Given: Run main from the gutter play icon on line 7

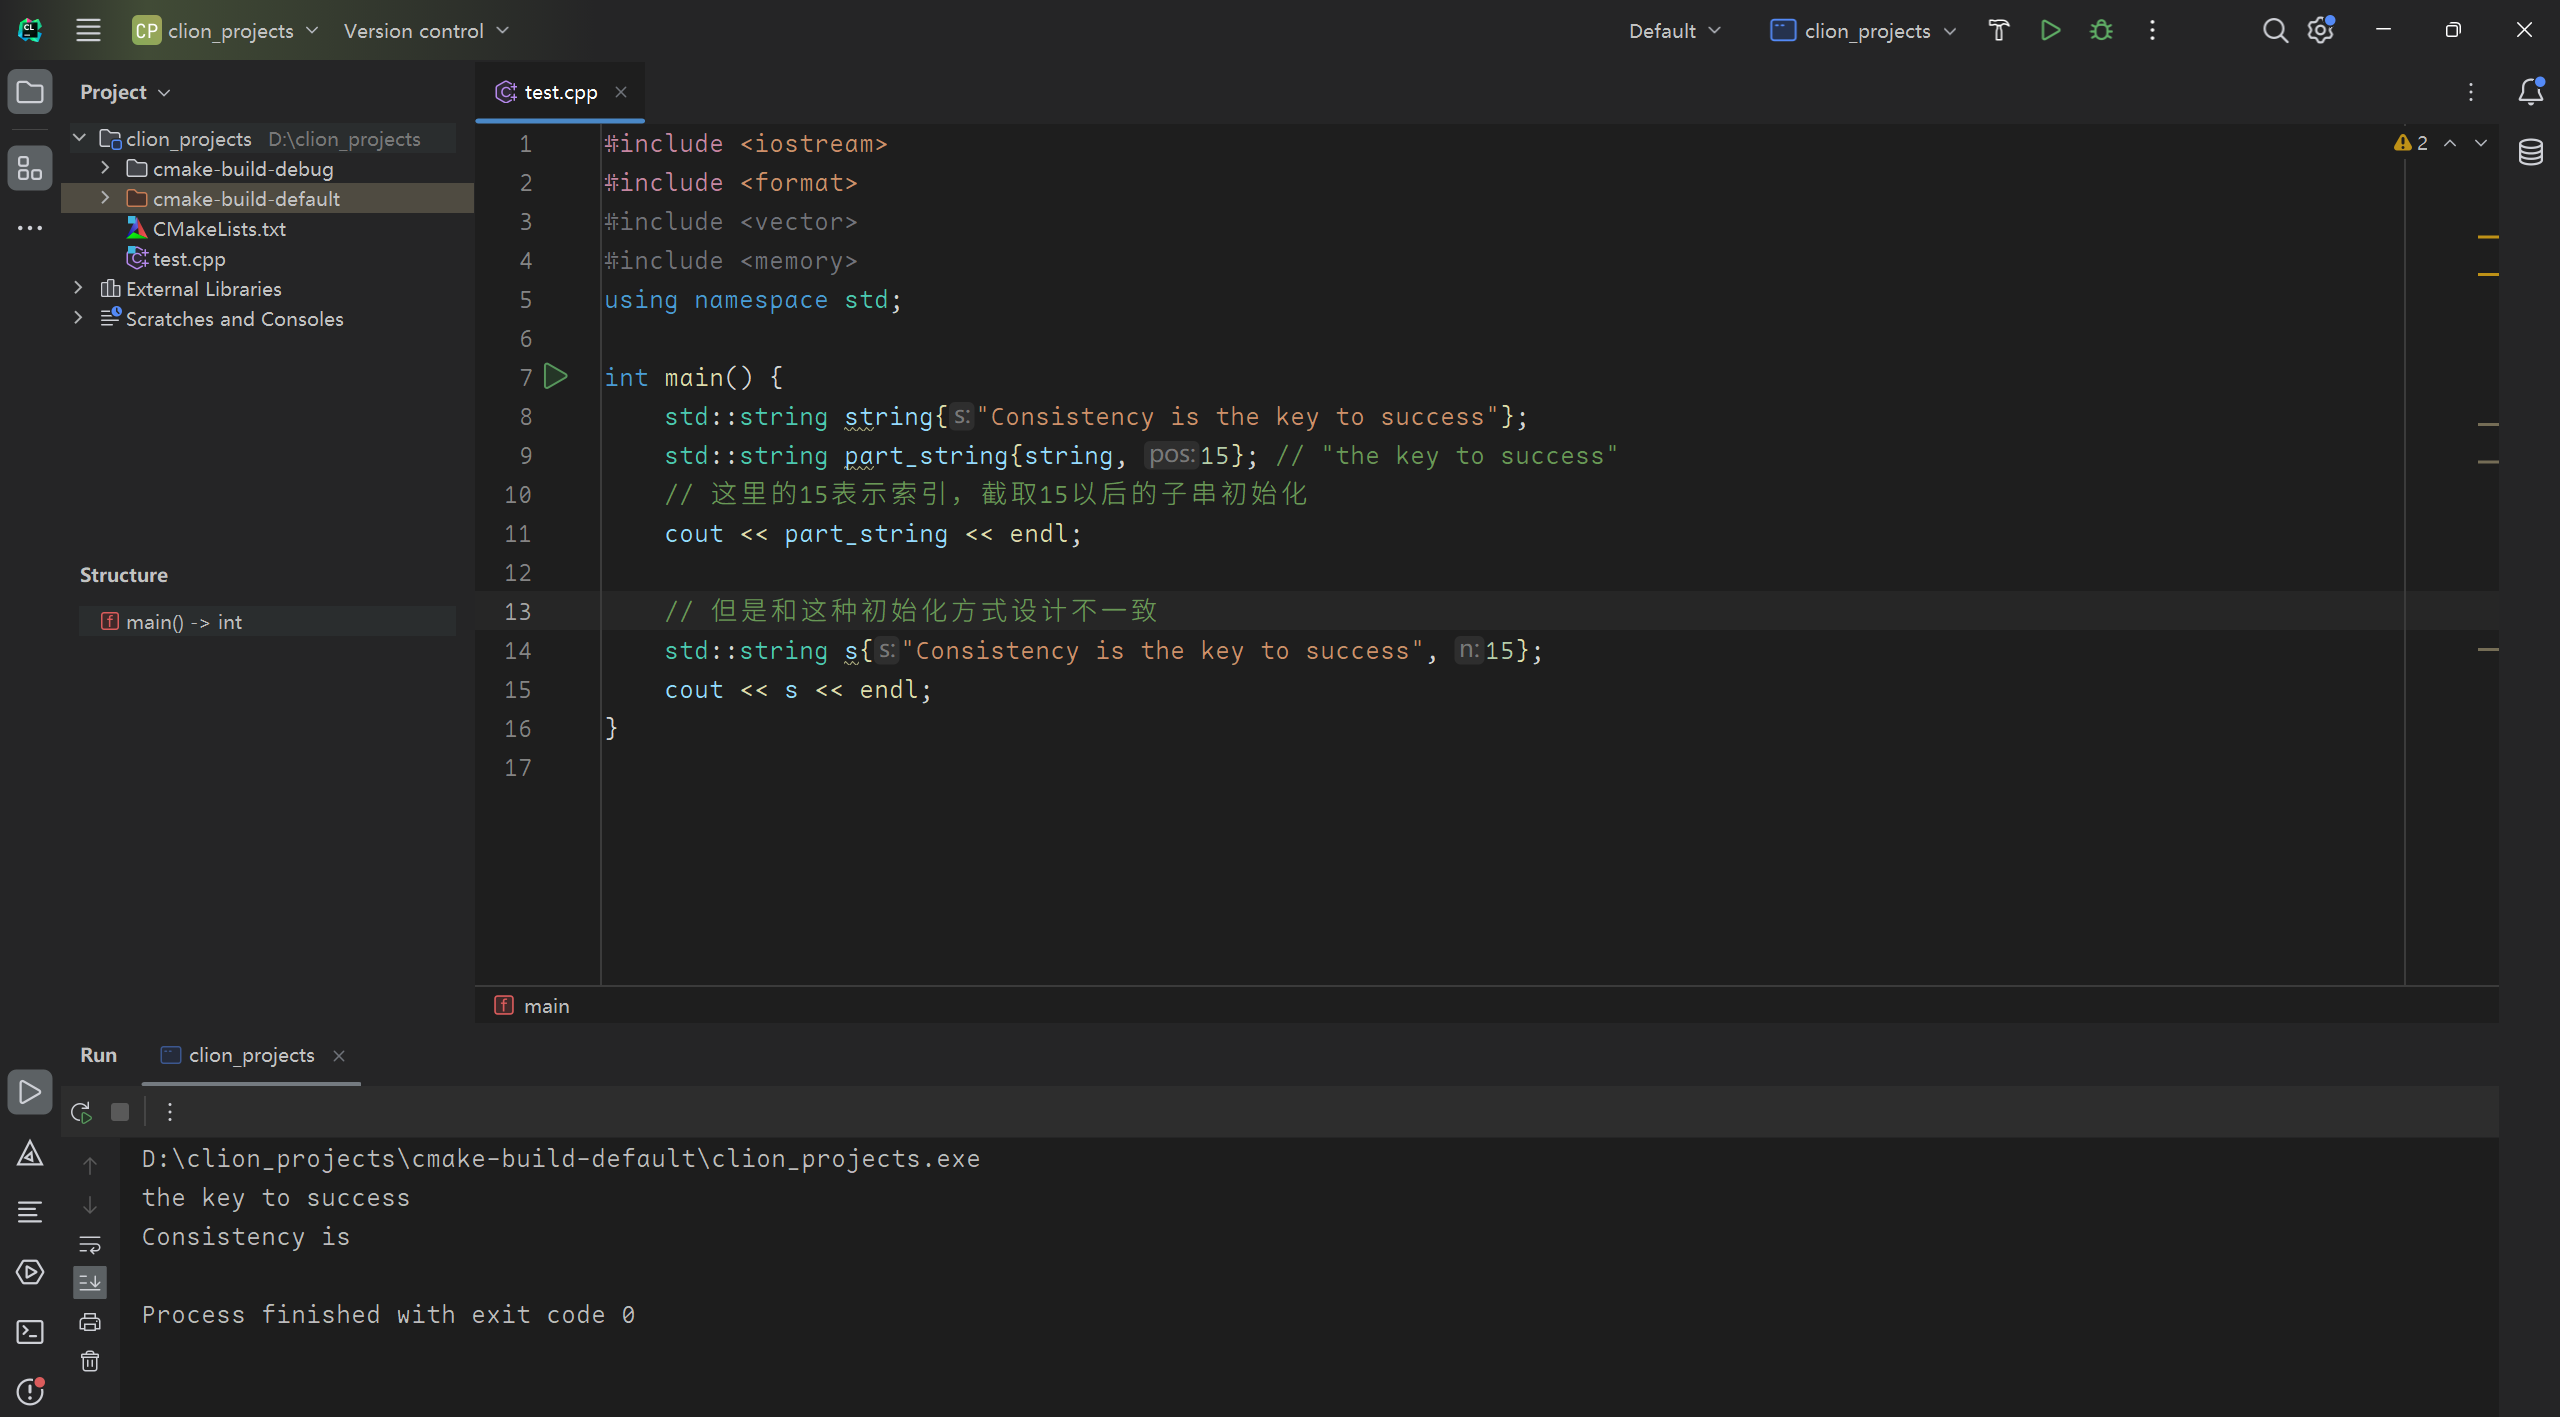Looking at the screenshot, I should (556, 376).
